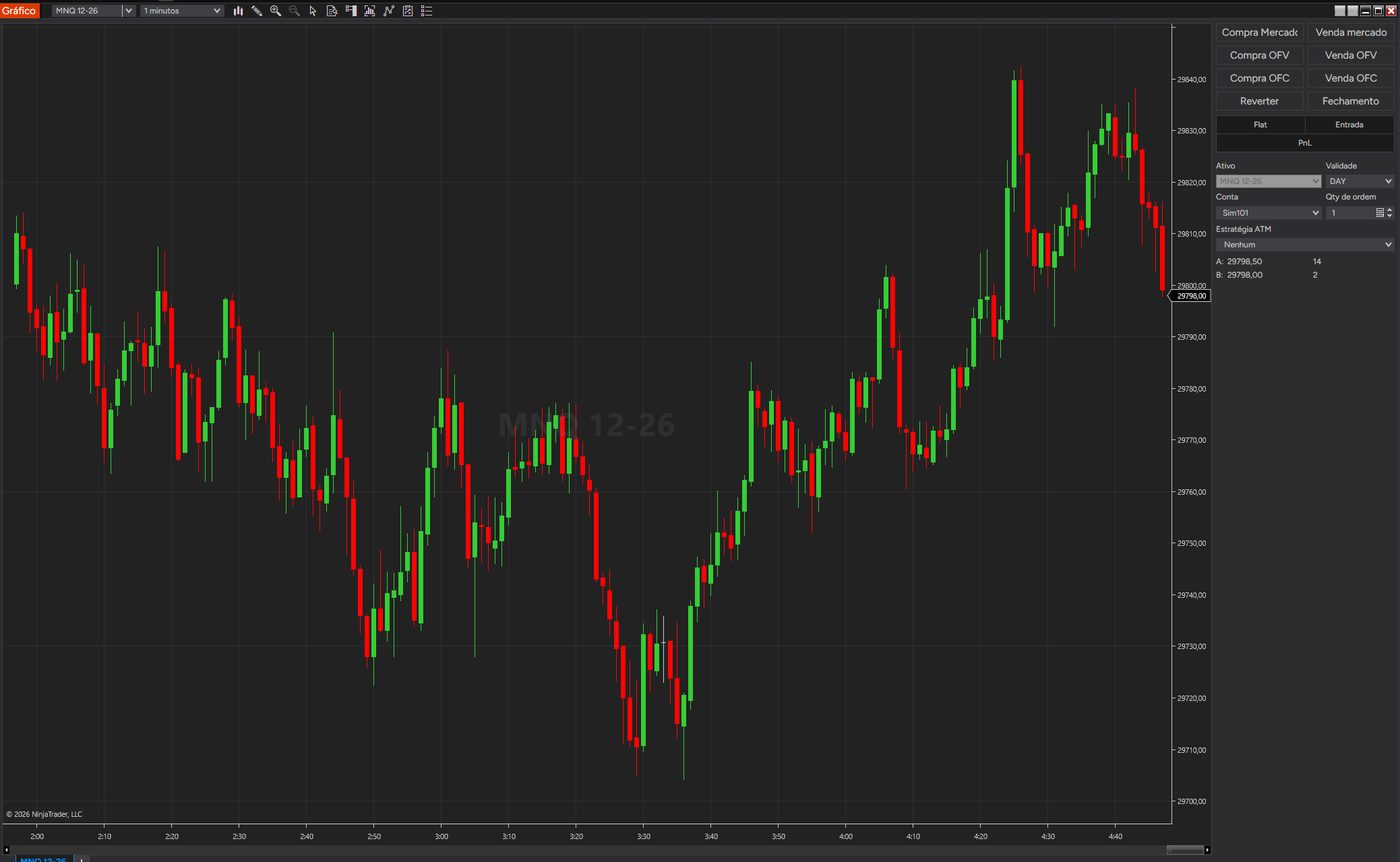Open the disabled Ativo MNQ 12-26 dropdown
The height and width of the screenshot is (862, 1400).
point(1269,181)
